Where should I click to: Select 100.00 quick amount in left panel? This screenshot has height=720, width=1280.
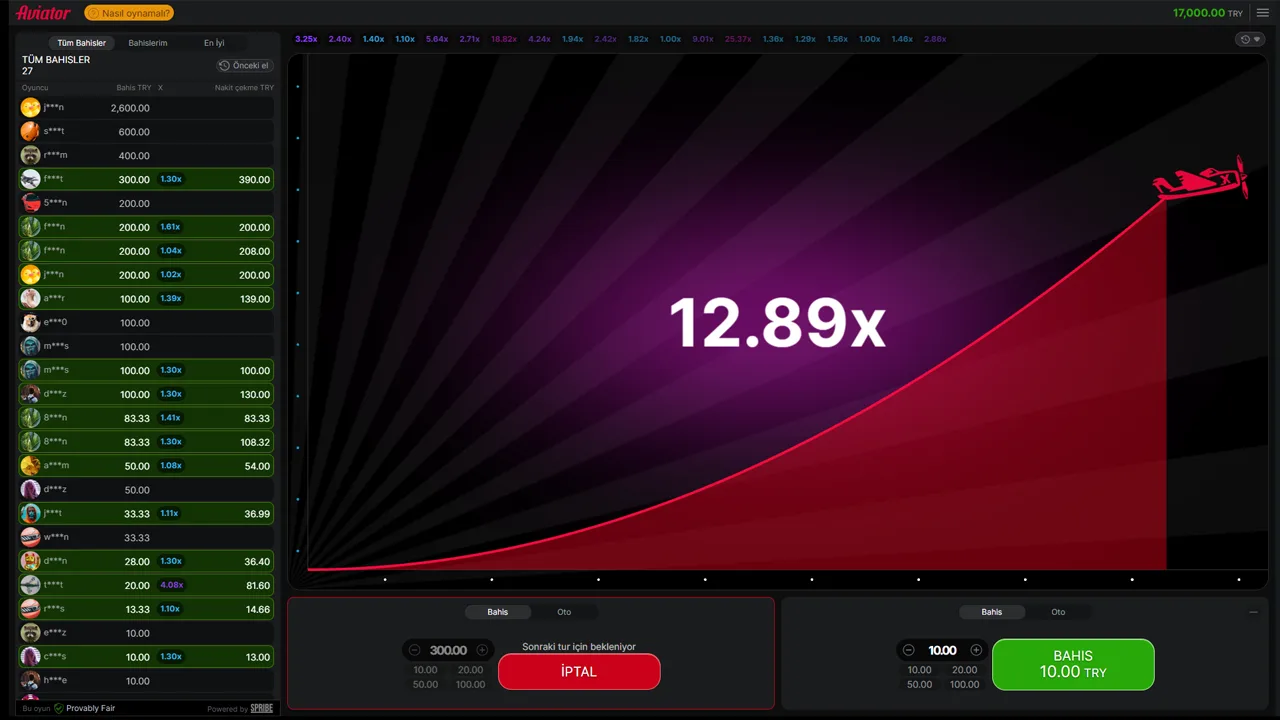coord(470,684)
